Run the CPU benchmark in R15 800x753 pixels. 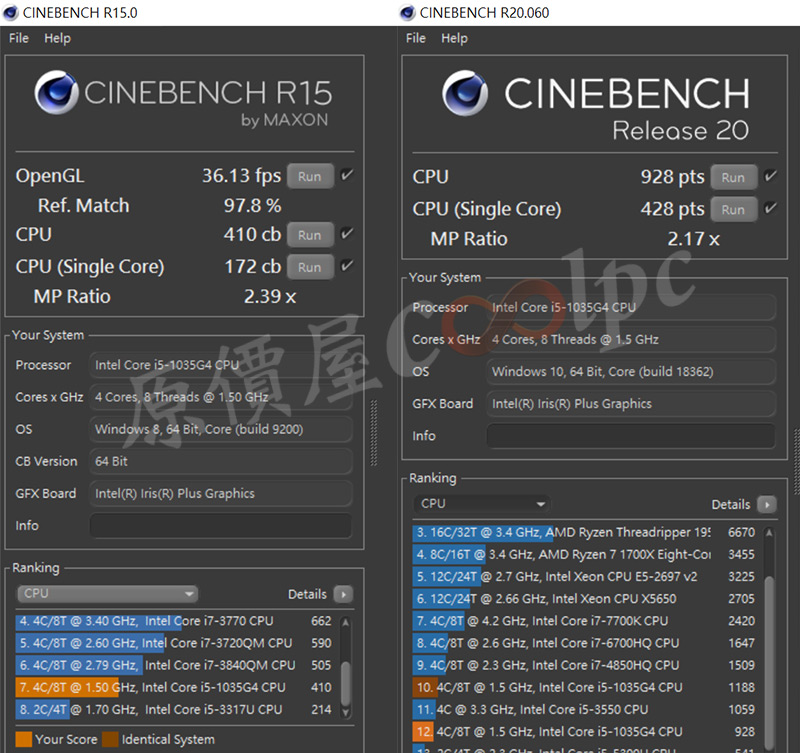(x=310, y=235)
